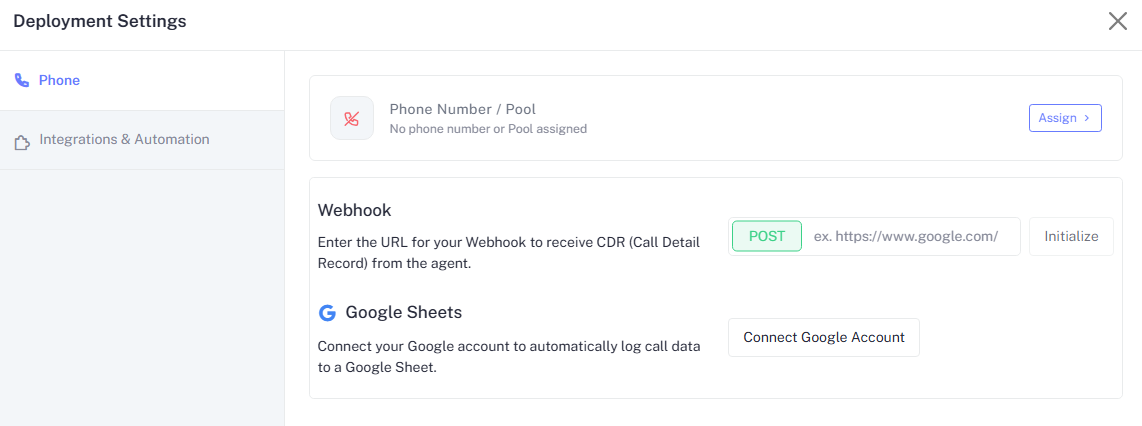
Task: Click the phone handset icon in sidebar
Action: [x=22, y=81]
